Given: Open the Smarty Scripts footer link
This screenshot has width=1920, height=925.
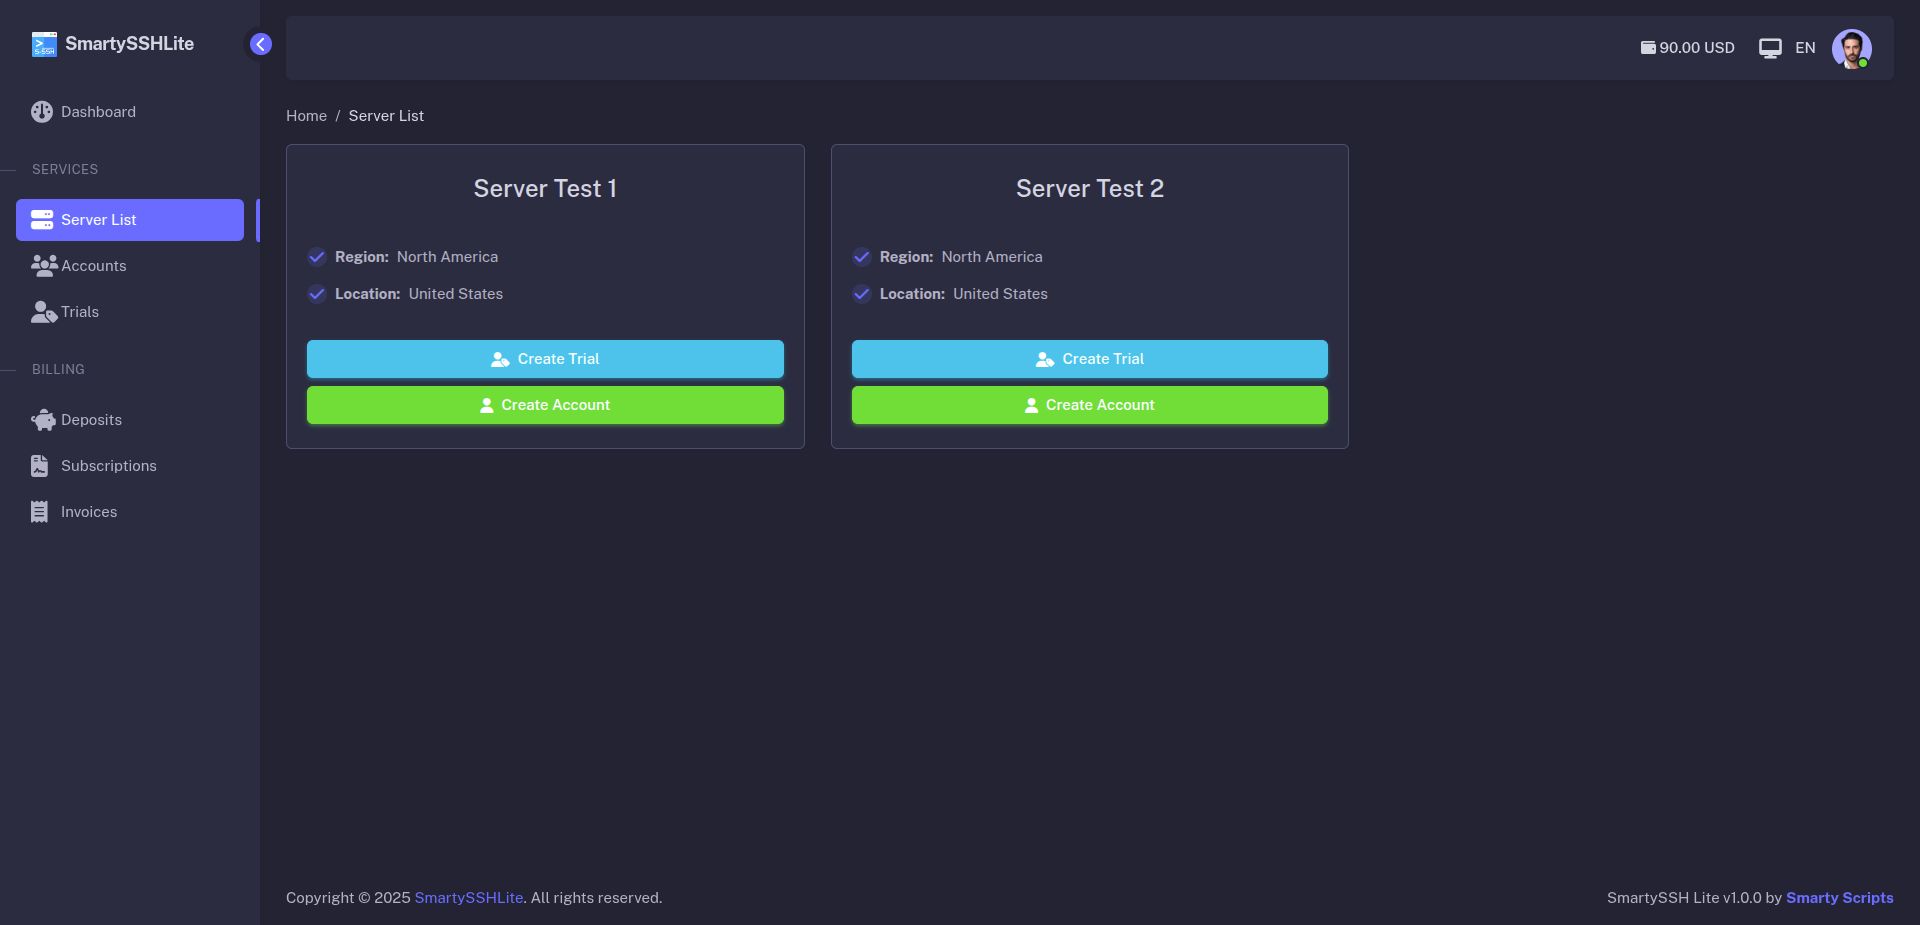Looking at the screenshot, I should click(x=1839, y=898).
